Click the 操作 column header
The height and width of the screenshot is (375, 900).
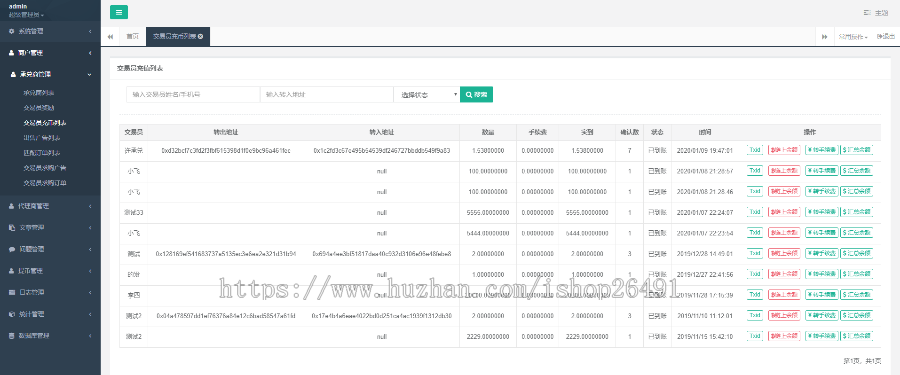810,132
